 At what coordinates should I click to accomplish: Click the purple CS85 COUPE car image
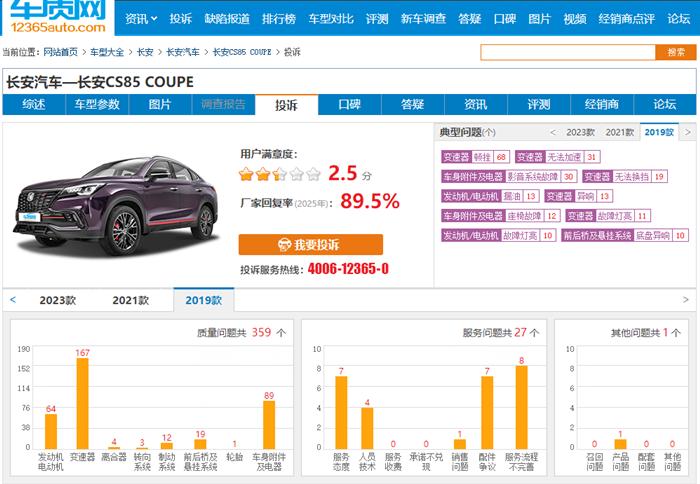click(117, 205)
